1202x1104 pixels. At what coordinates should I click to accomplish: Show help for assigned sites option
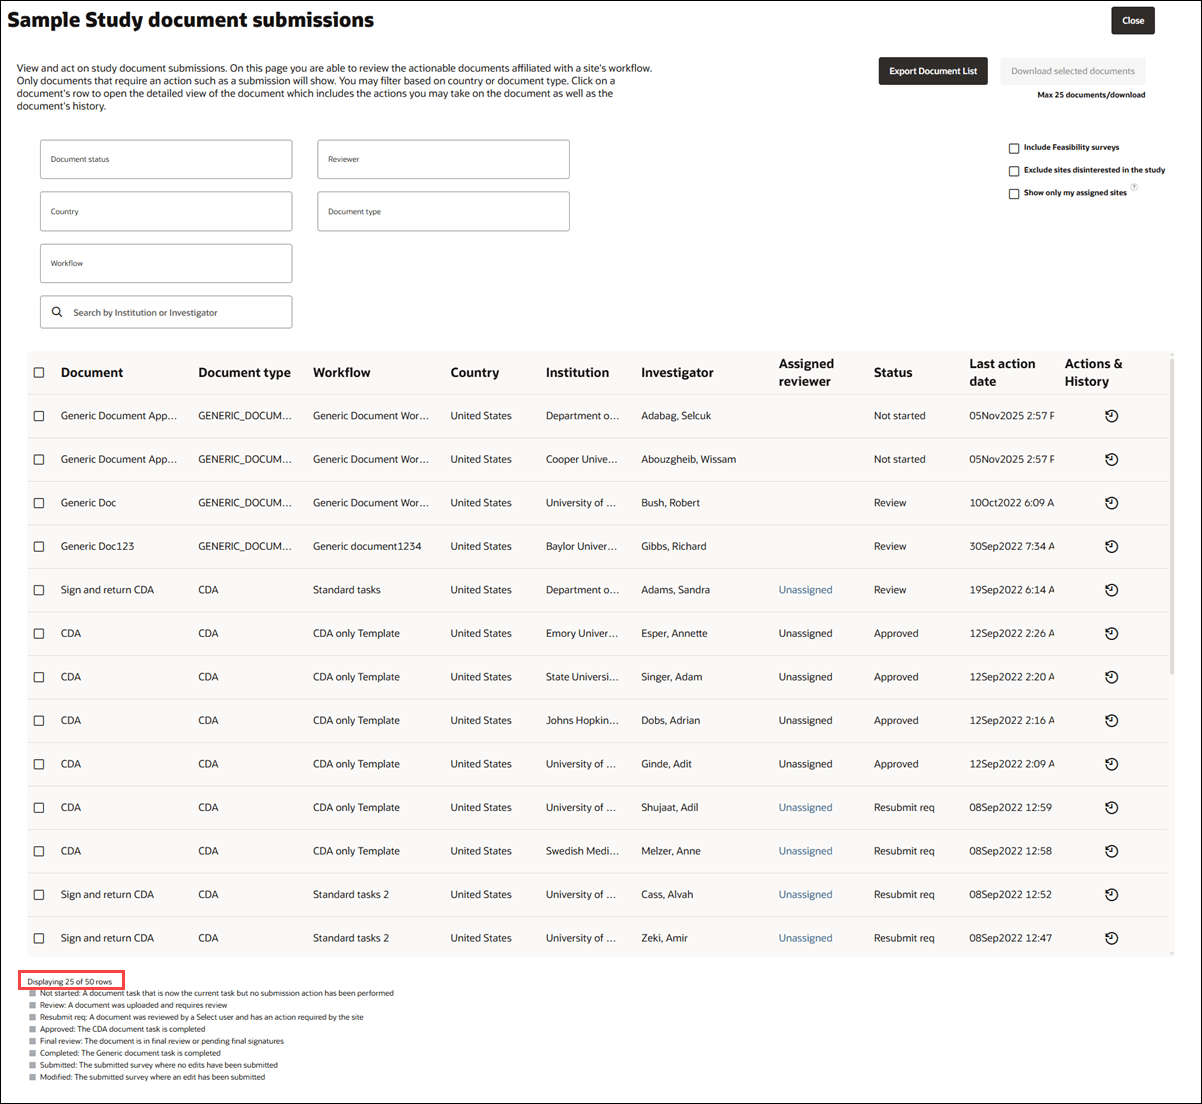(x=1134, y=188)
